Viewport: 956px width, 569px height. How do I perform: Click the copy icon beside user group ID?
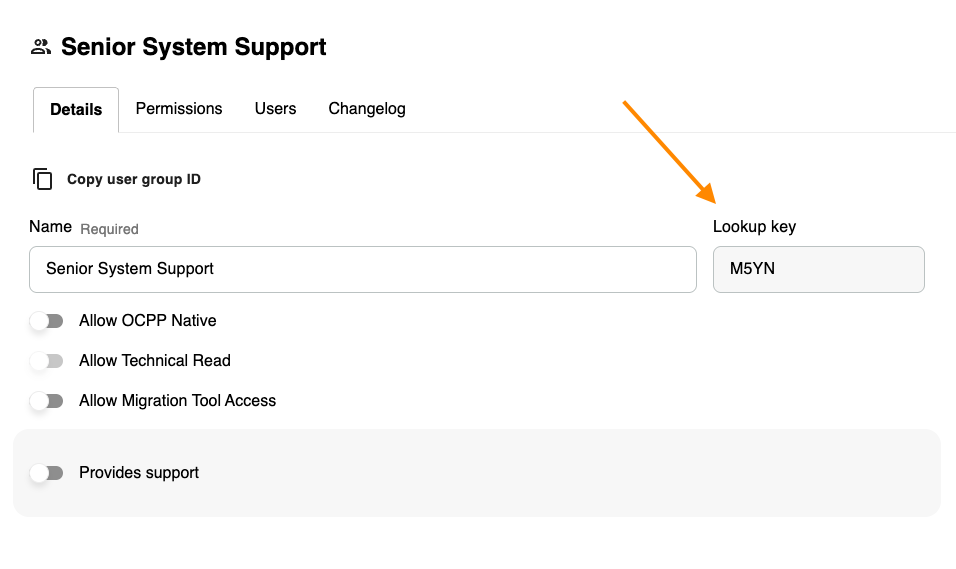[x=42, y=179]
